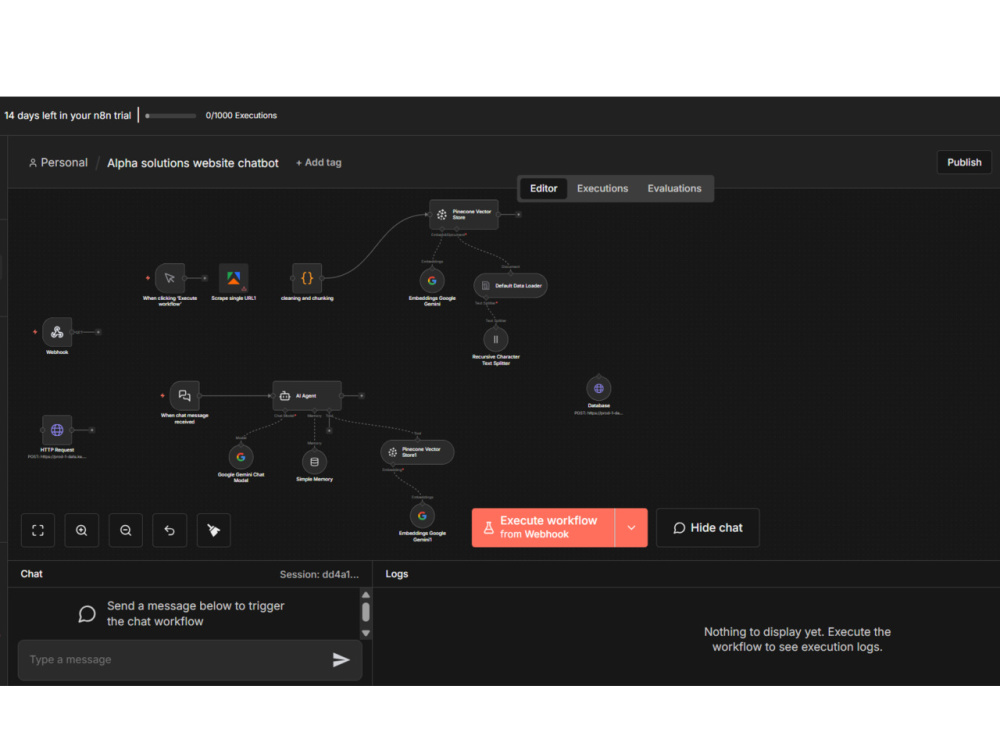This screenshot has width=1000, height=750.
Task: Click the Session dd4a1 identifier
Action: 319,575
